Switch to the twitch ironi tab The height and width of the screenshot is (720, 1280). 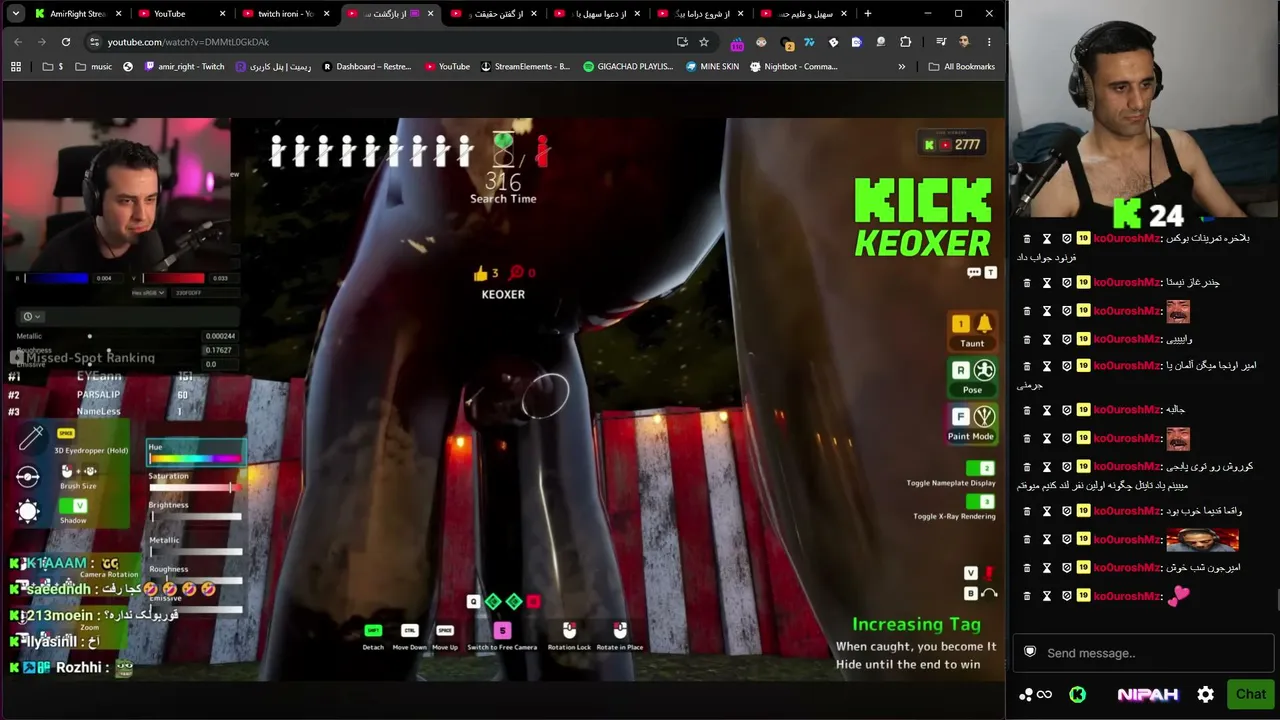[x=285, y=14]
